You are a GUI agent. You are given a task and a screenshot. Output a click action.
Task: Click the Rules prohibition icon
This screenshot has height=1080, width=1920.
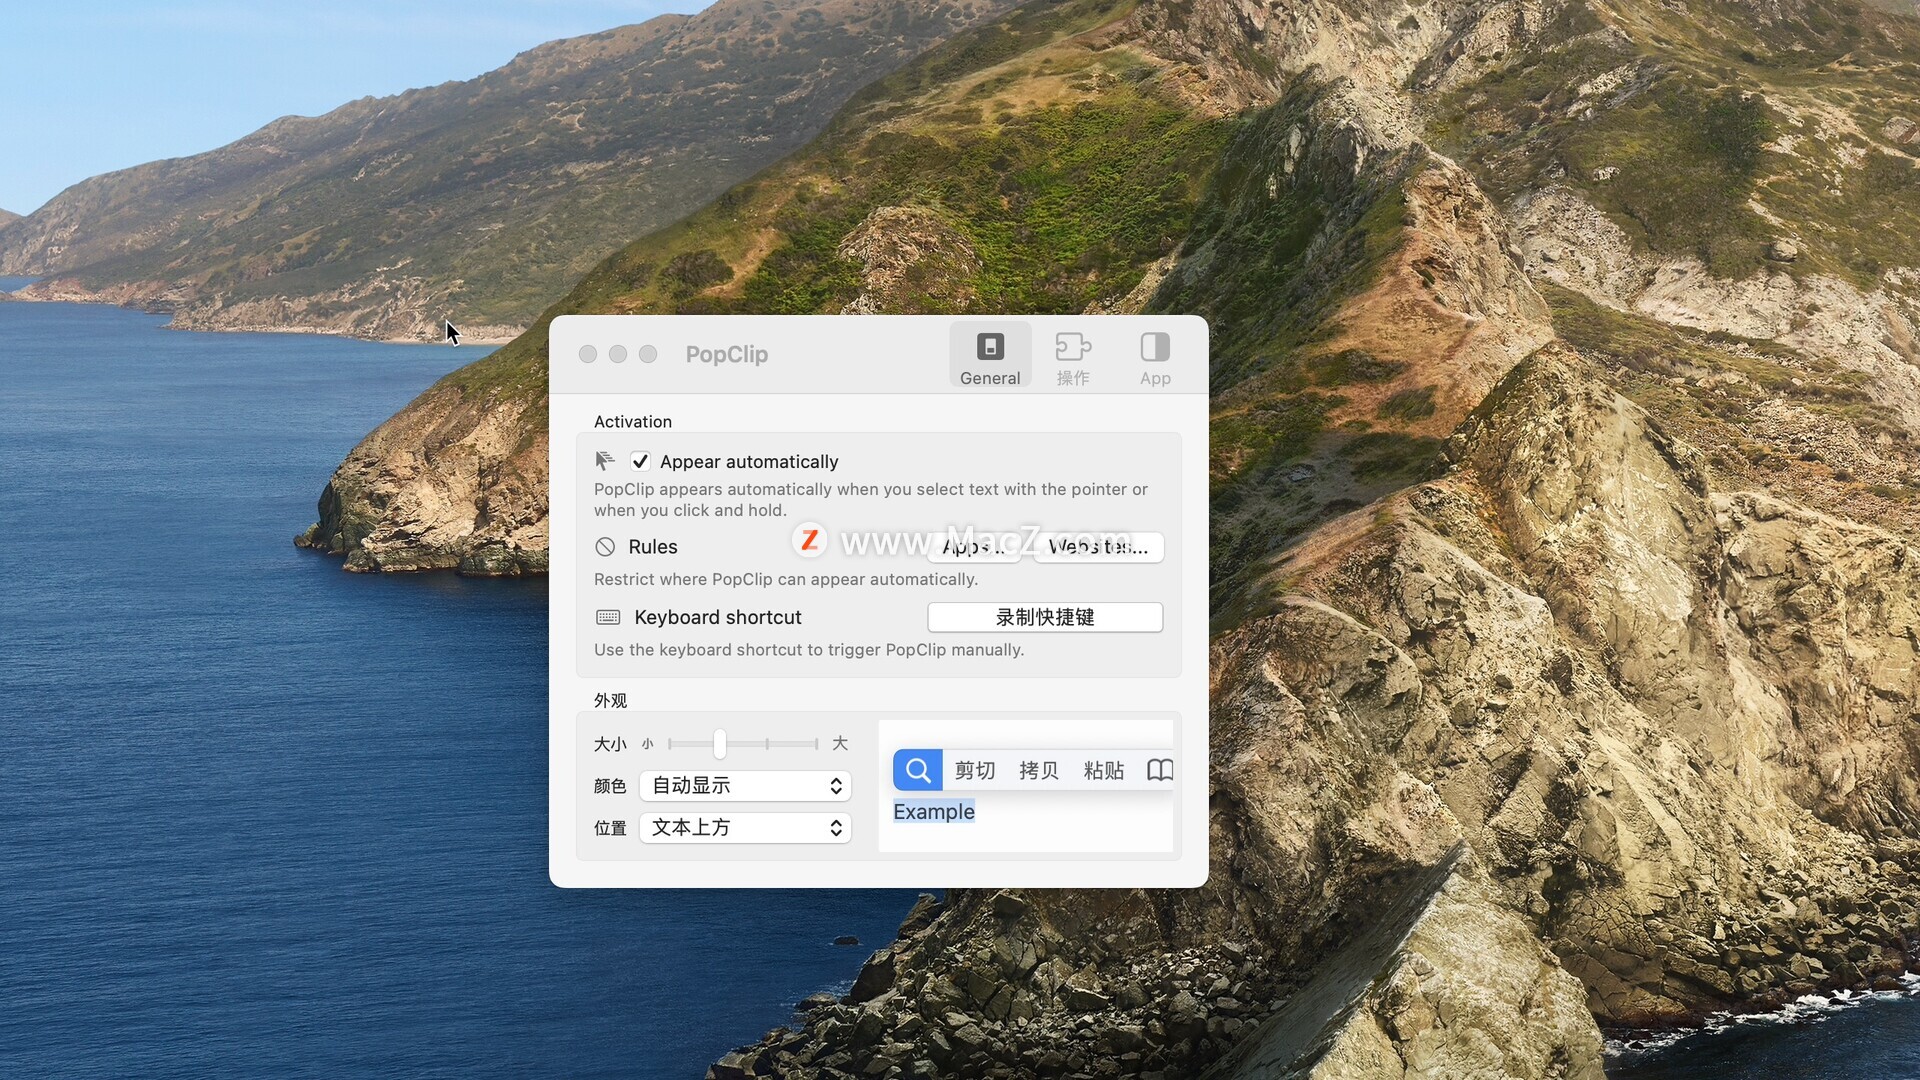tap(605, 547)
